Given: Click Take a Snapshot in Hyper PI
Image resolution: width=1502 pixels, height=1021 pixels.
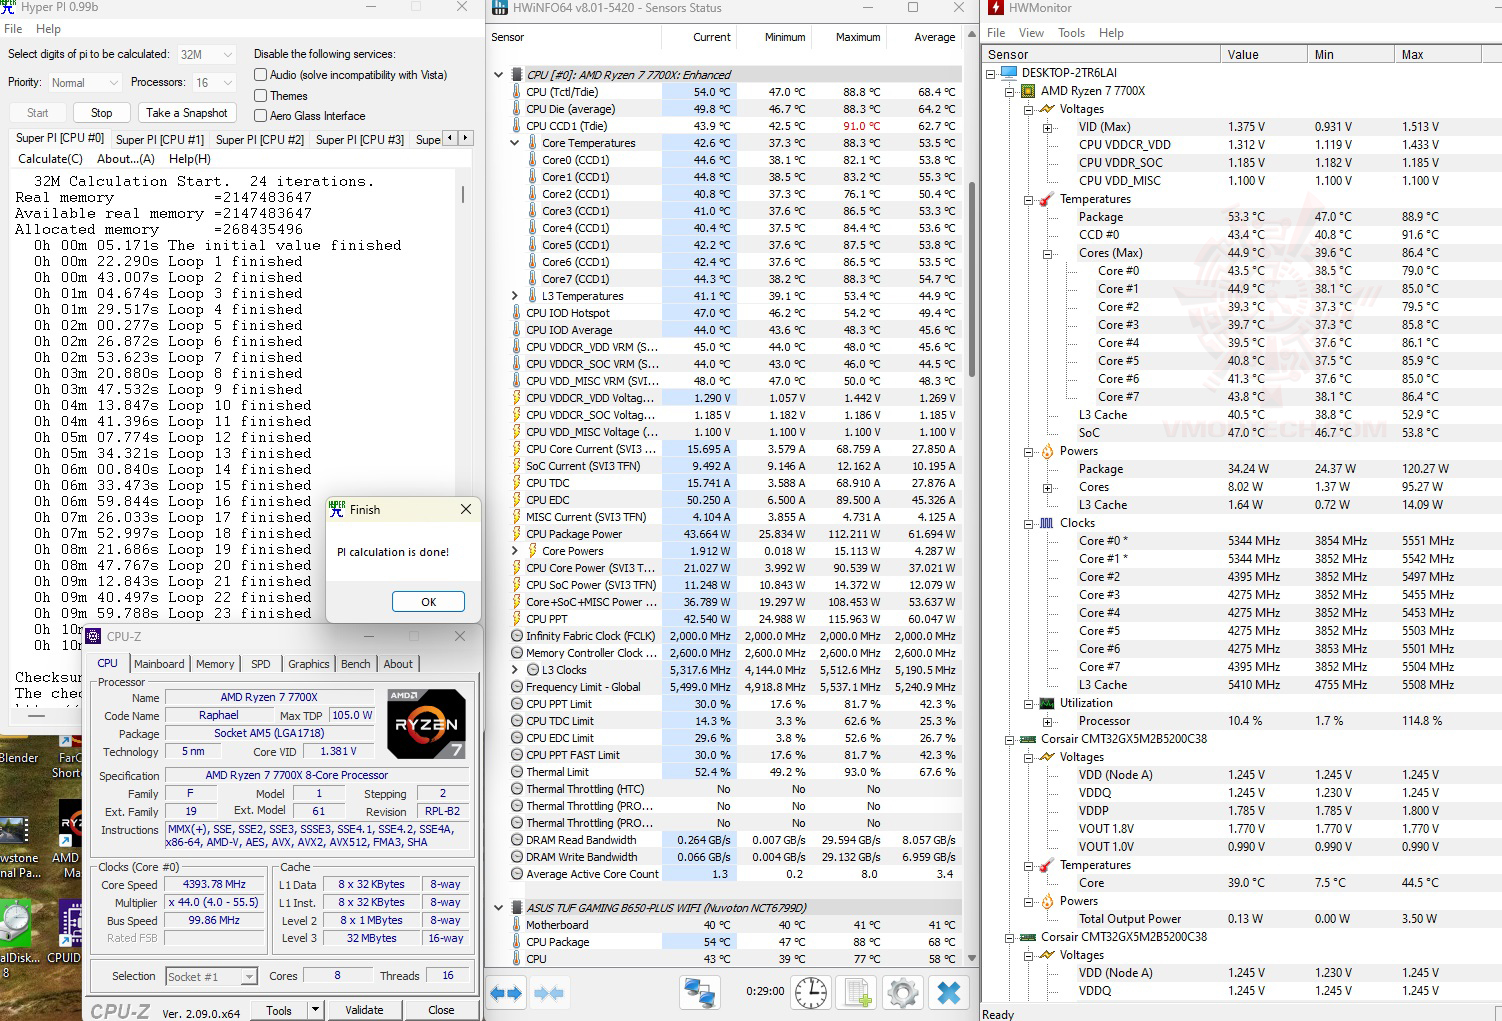Looking at the screenshot, I should point(187,113).
